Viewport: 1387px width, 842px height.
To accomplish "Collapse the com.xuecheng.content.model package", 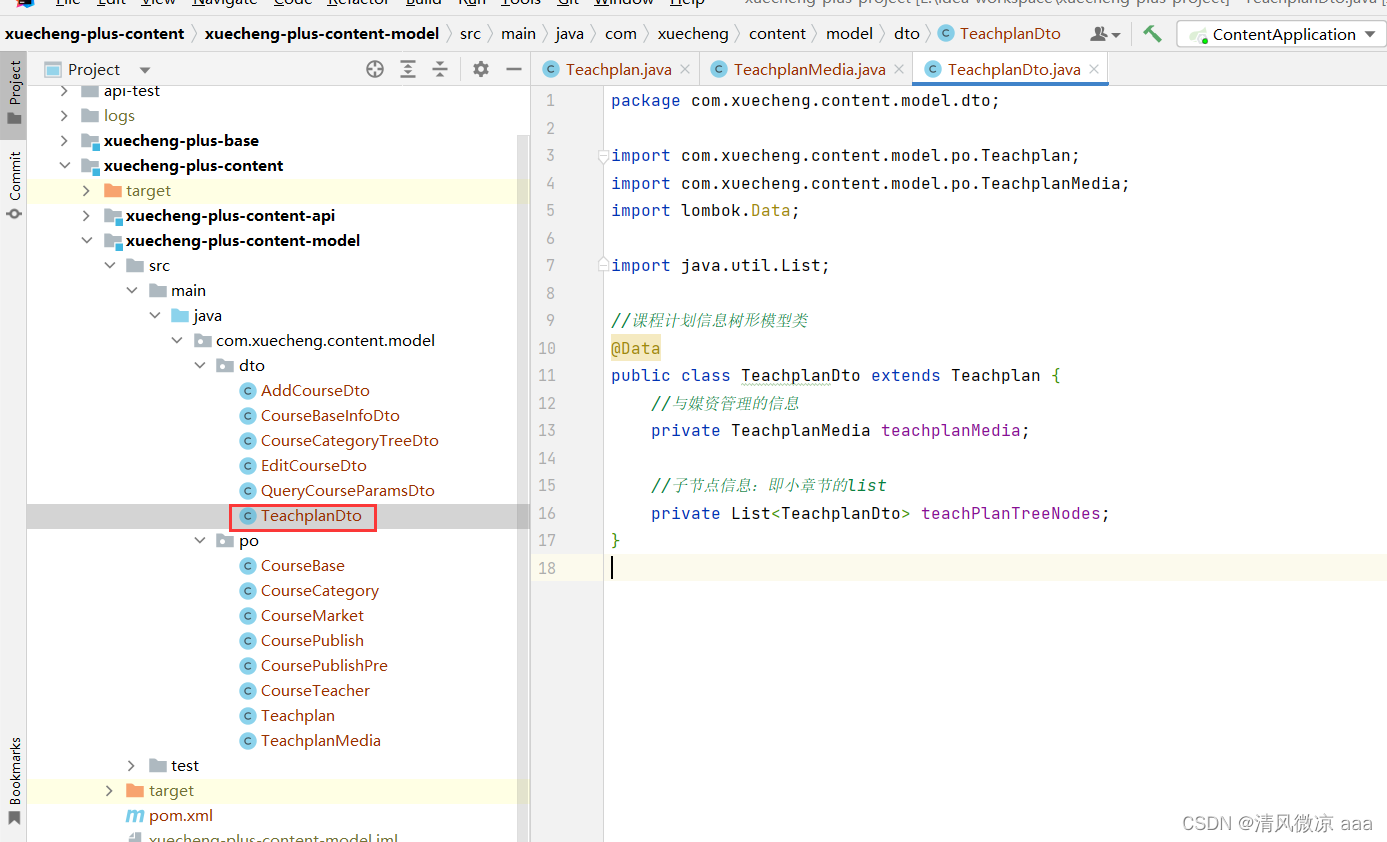I will (x=176, y=340).
